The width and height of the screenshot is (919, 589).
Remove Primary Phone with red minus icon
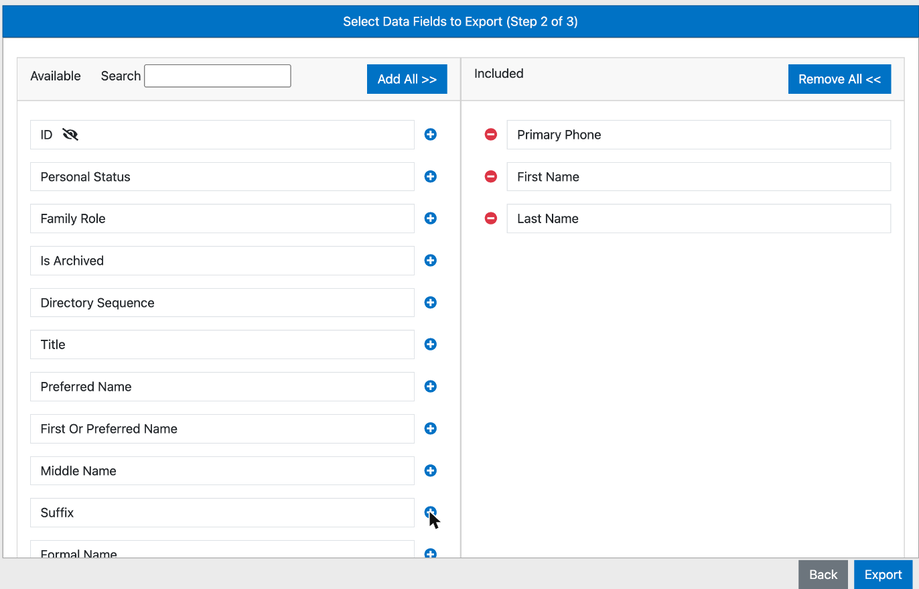tap(491, 135)
